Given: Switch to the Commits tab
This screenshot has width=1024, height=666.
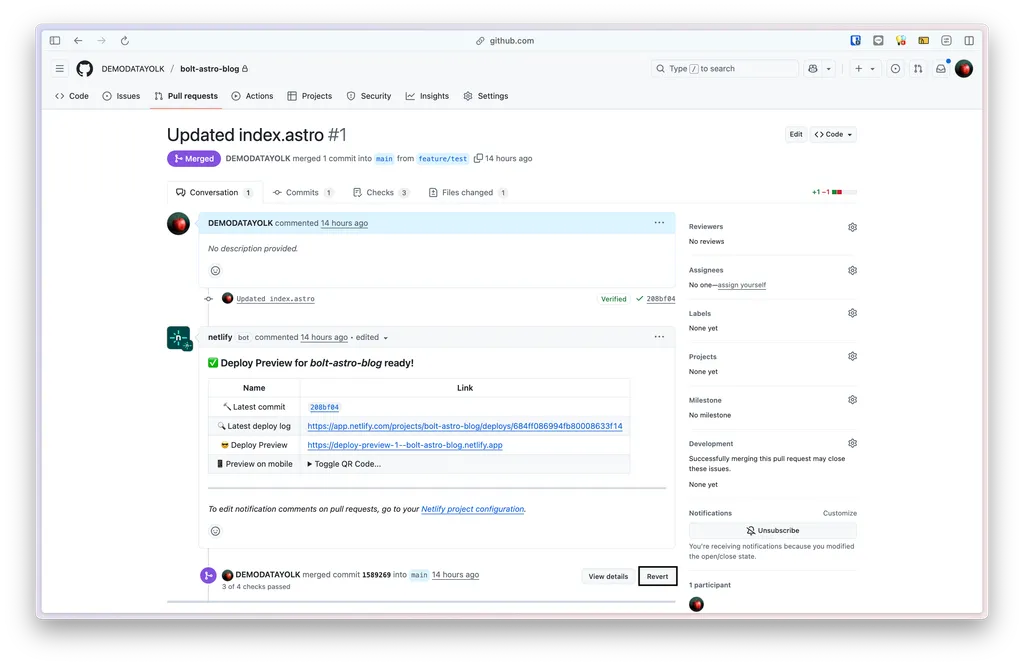Looking at the screenshot, I should tap(303, 193).
